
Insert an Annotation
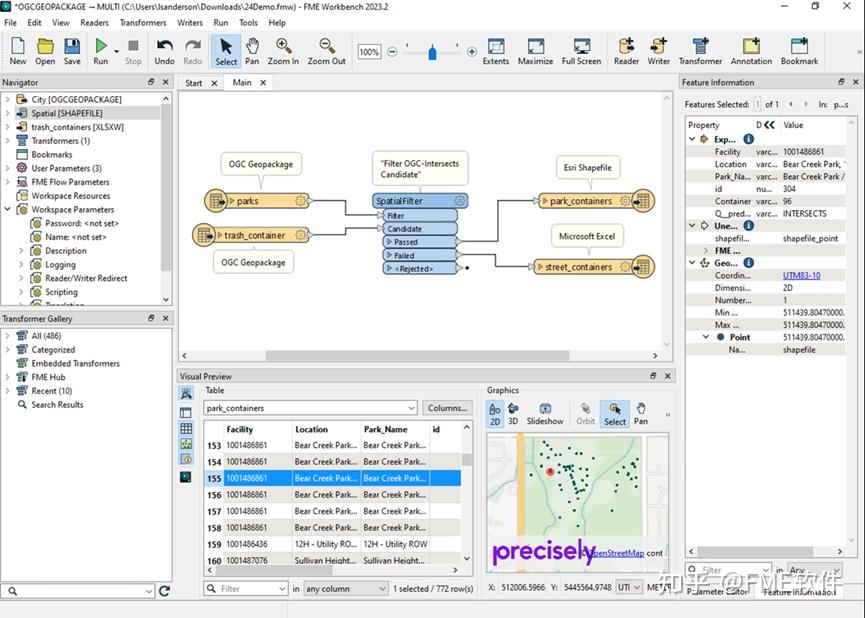tap(751, 51)
